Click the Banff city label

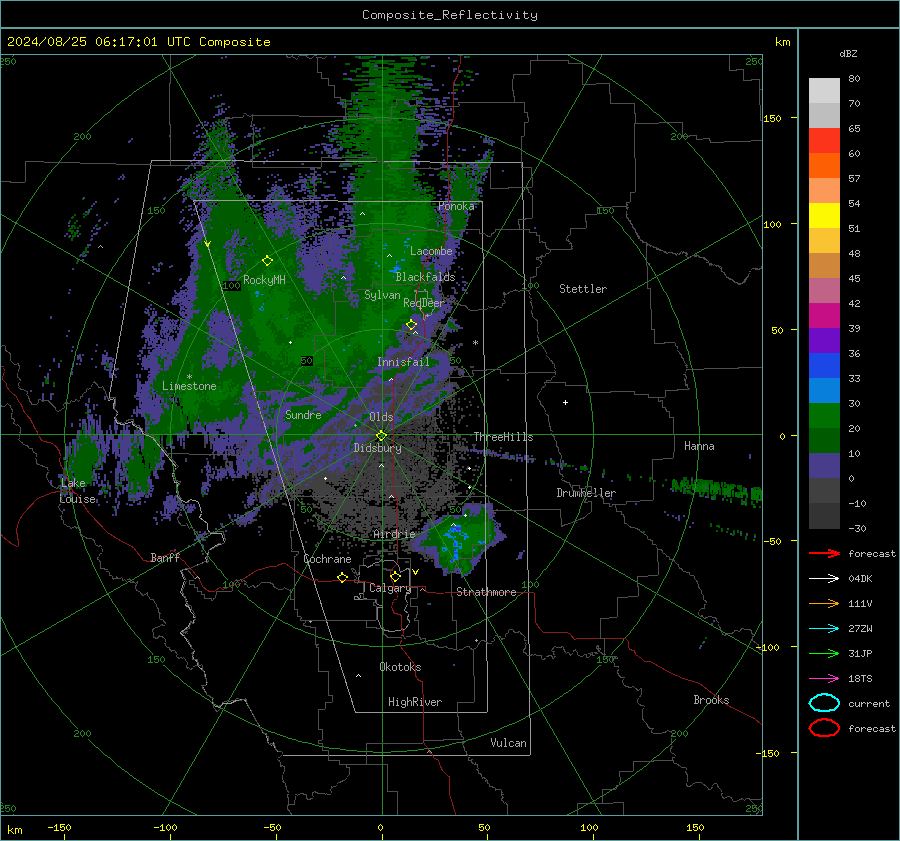(x=165, y=557)
